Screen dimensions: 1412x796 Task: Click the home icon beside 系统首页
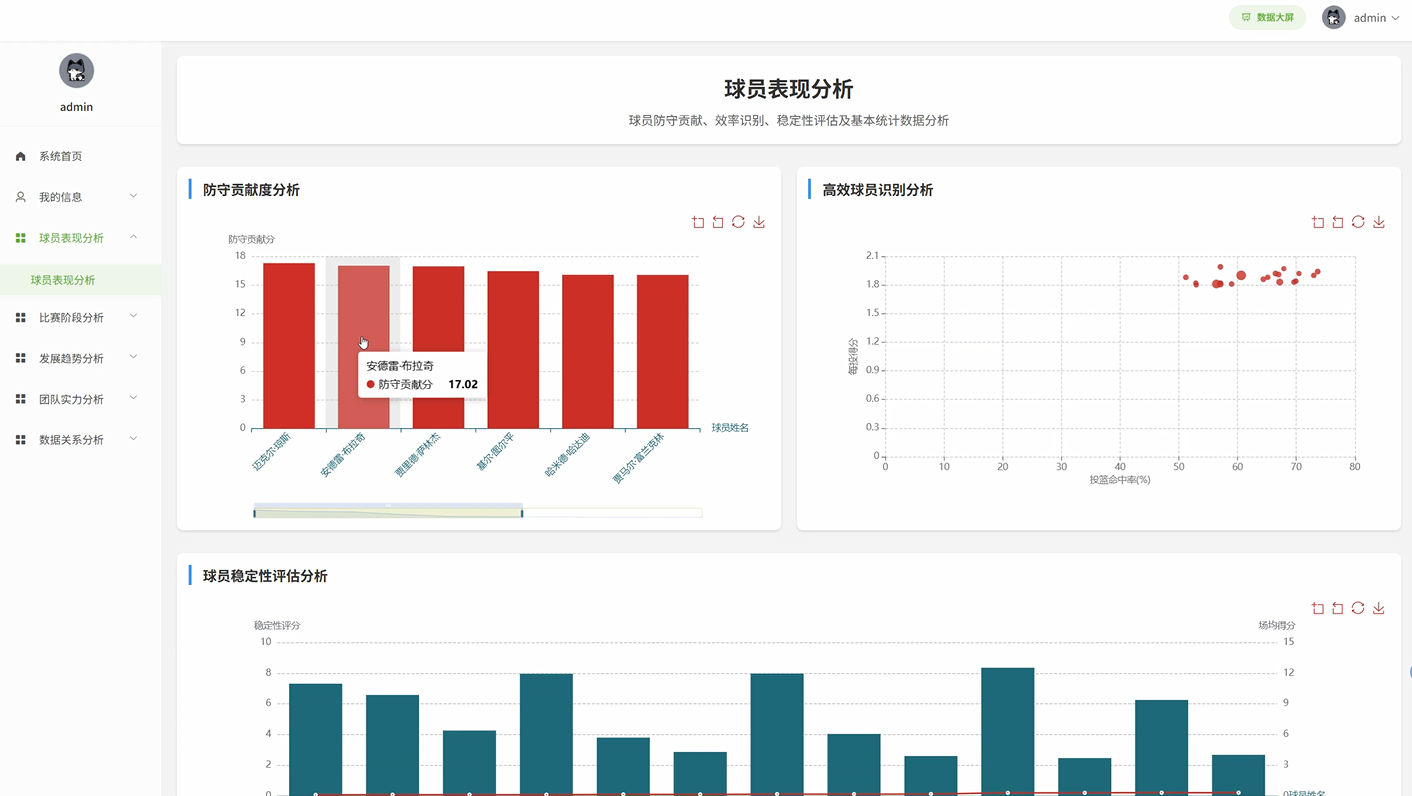click(x=20, y=156)
